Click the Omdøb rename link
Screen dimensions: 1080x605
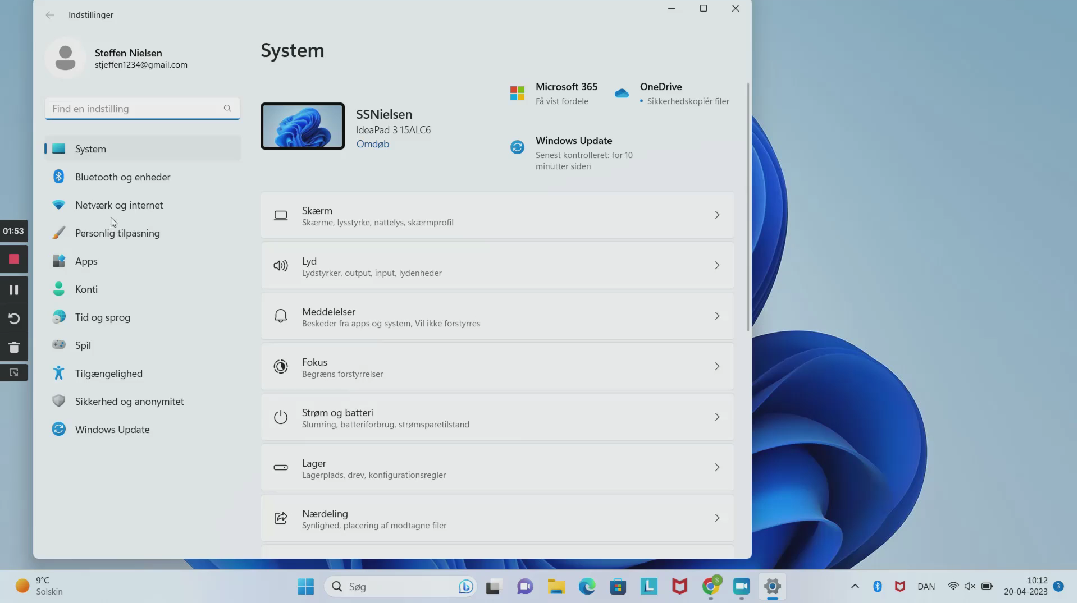[x=372, y=144]
